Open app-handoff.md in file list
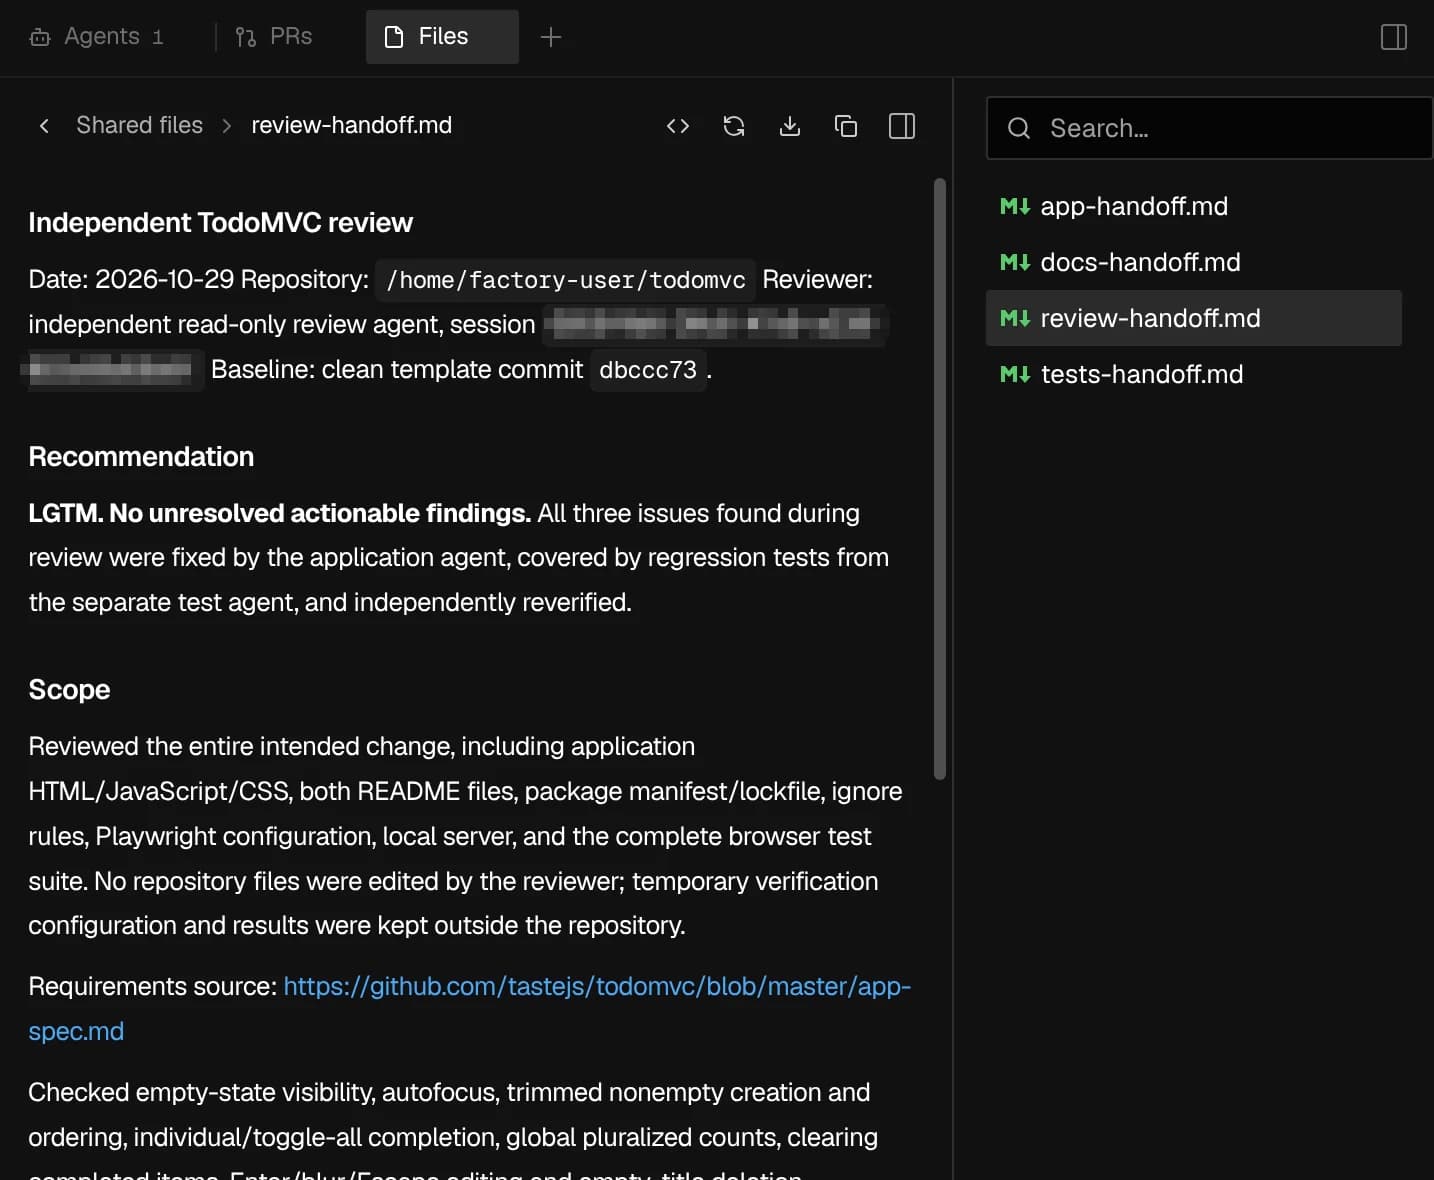Viewport: 1434px width, 1180px height. [x=1194, y=206]
